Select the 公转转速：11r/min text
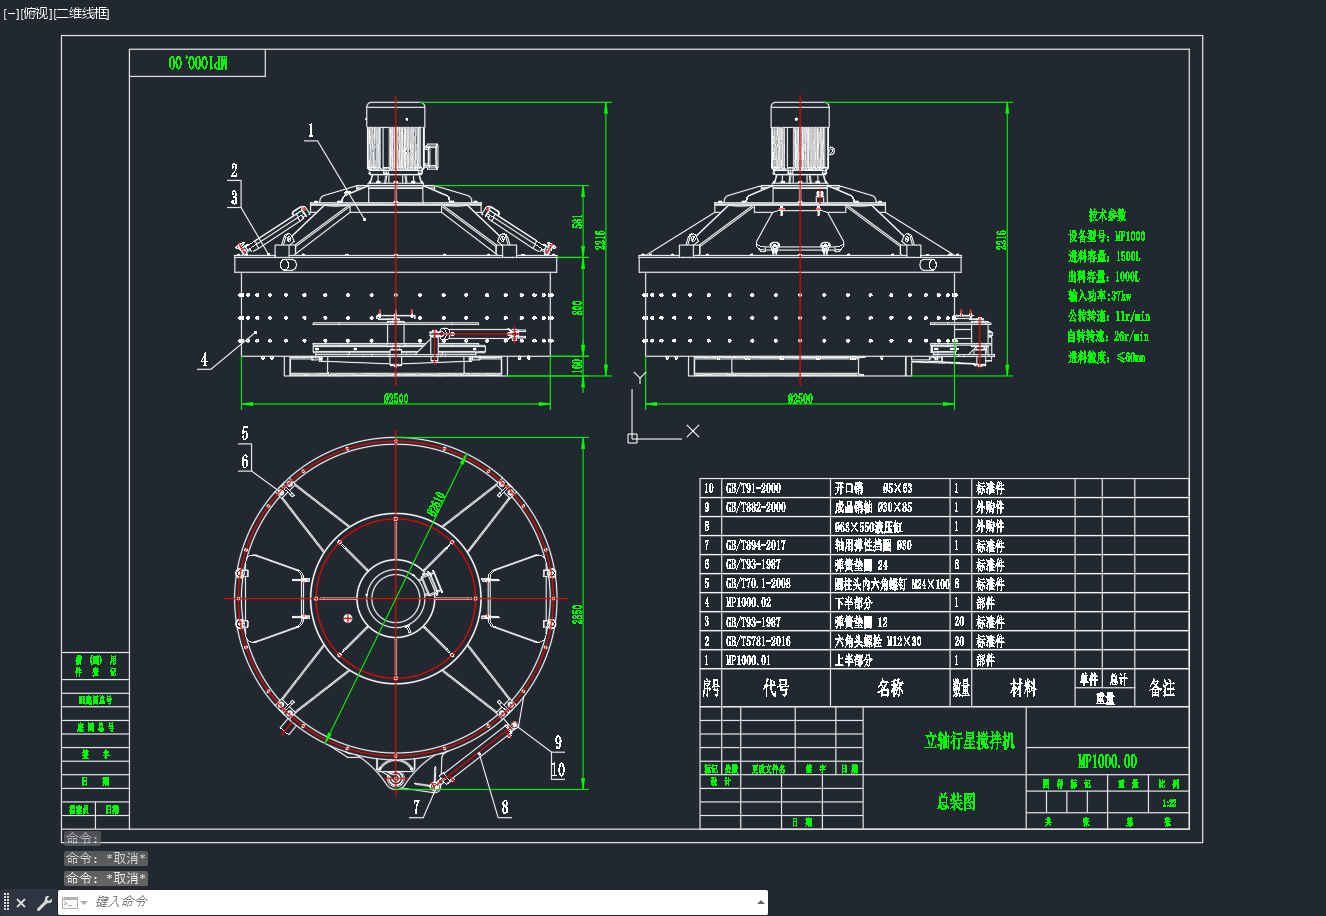 (1109, 316)
